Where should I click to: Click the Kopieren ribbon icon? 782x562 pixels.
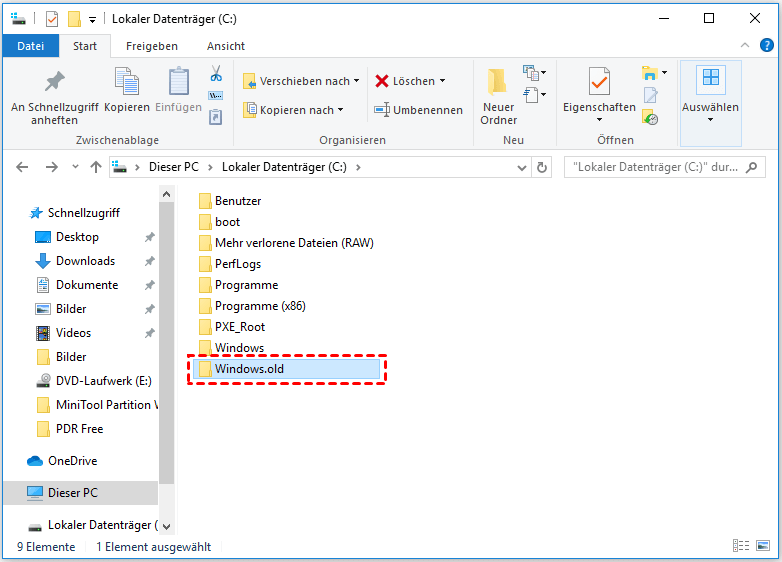pyautogui.click(x=127, y=81)
